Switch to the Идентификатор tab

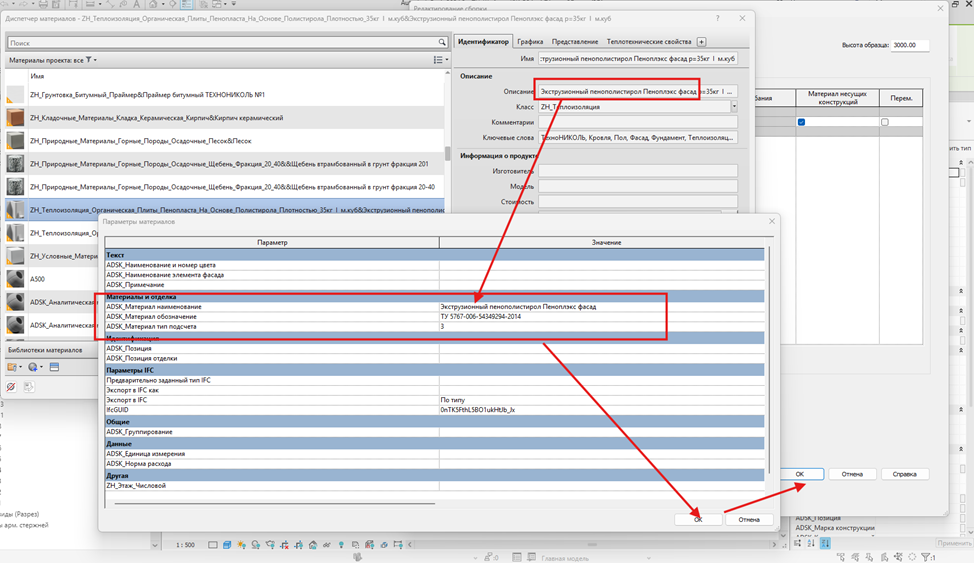pos(483,42)
